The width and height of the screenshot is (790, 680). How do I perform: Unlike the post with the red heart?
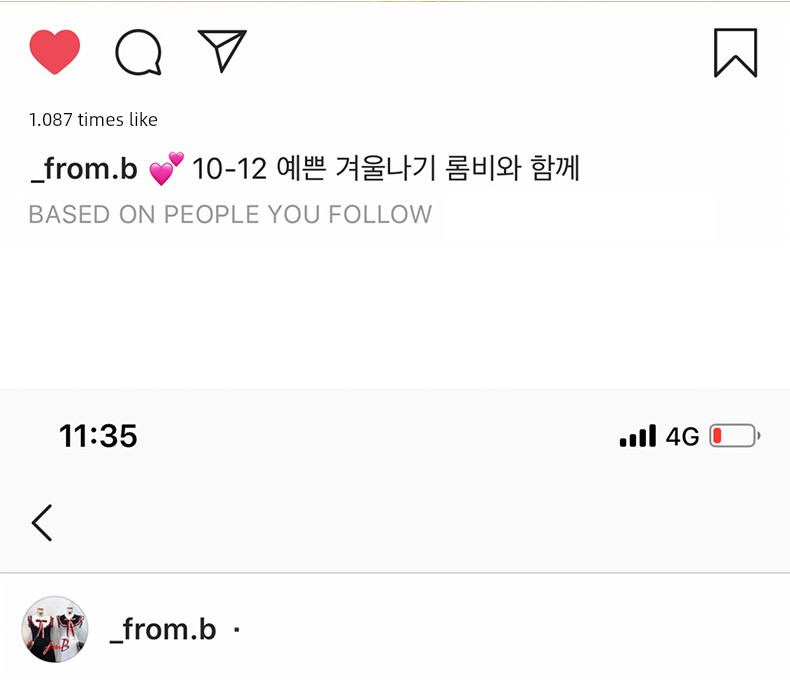pos(54,52)
